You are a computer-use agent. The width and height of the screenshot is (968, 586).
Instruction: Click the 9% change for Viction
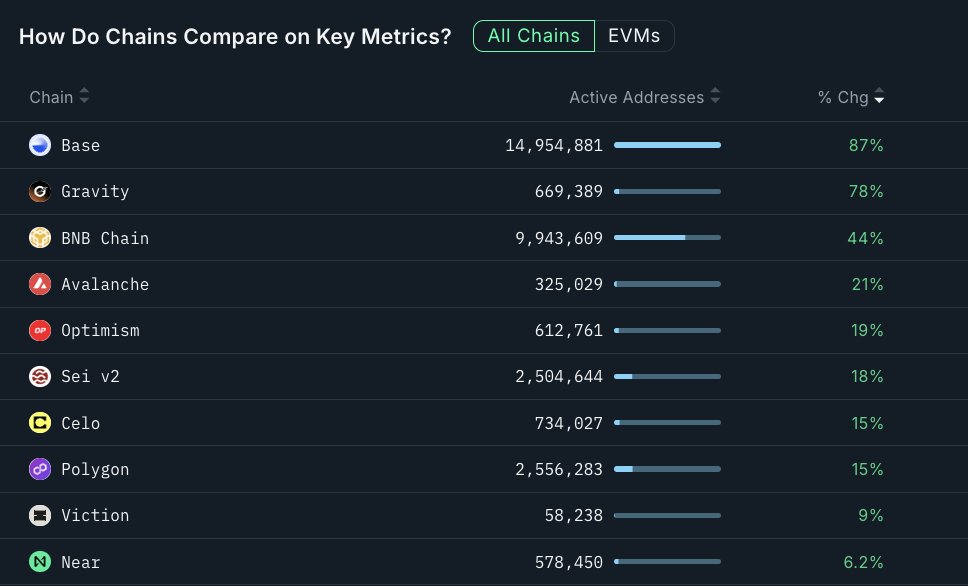pos(871,515)
